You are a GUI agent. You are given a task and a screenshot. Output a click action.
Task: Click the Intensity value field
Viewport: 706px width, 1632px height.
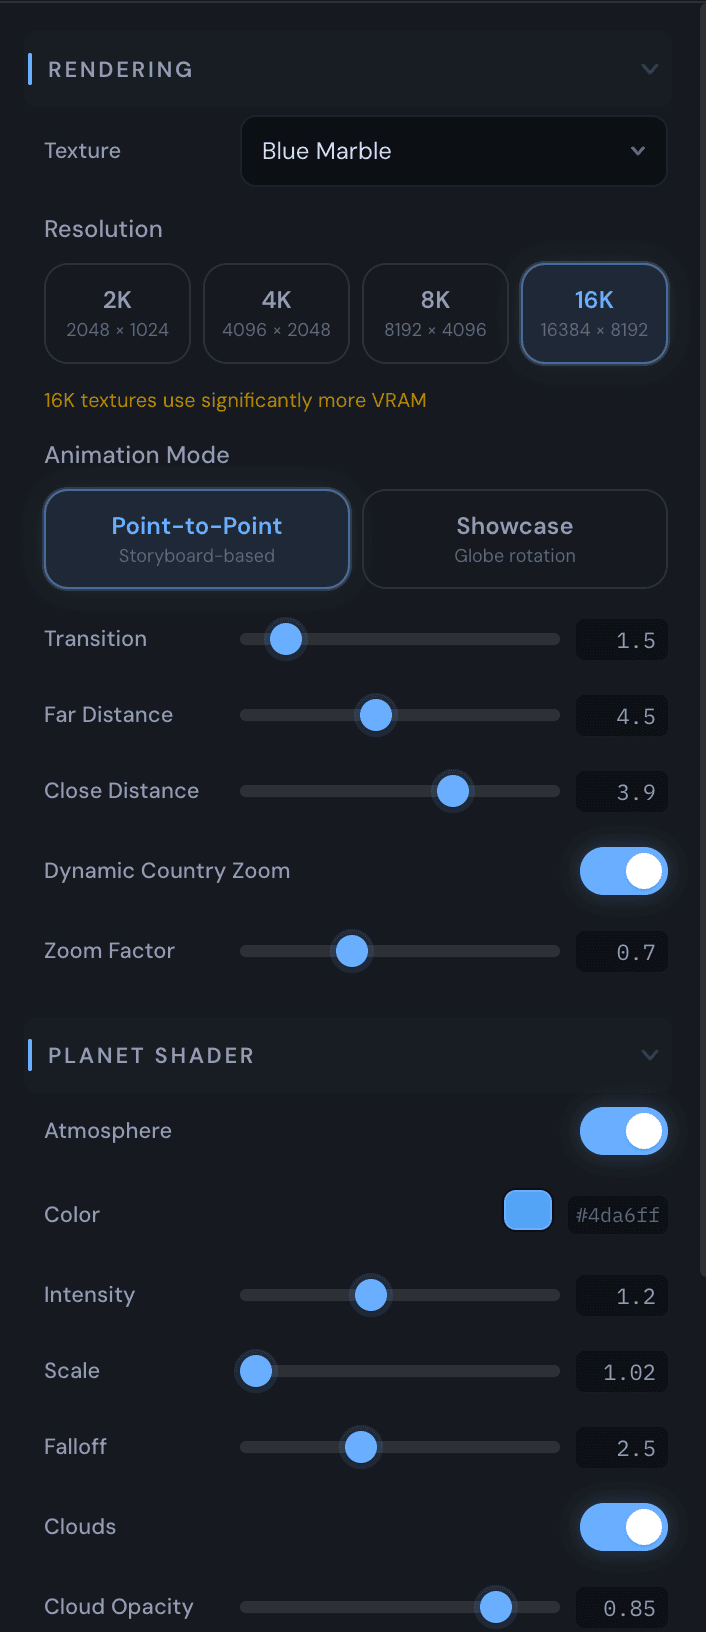tap(622, 1296)
